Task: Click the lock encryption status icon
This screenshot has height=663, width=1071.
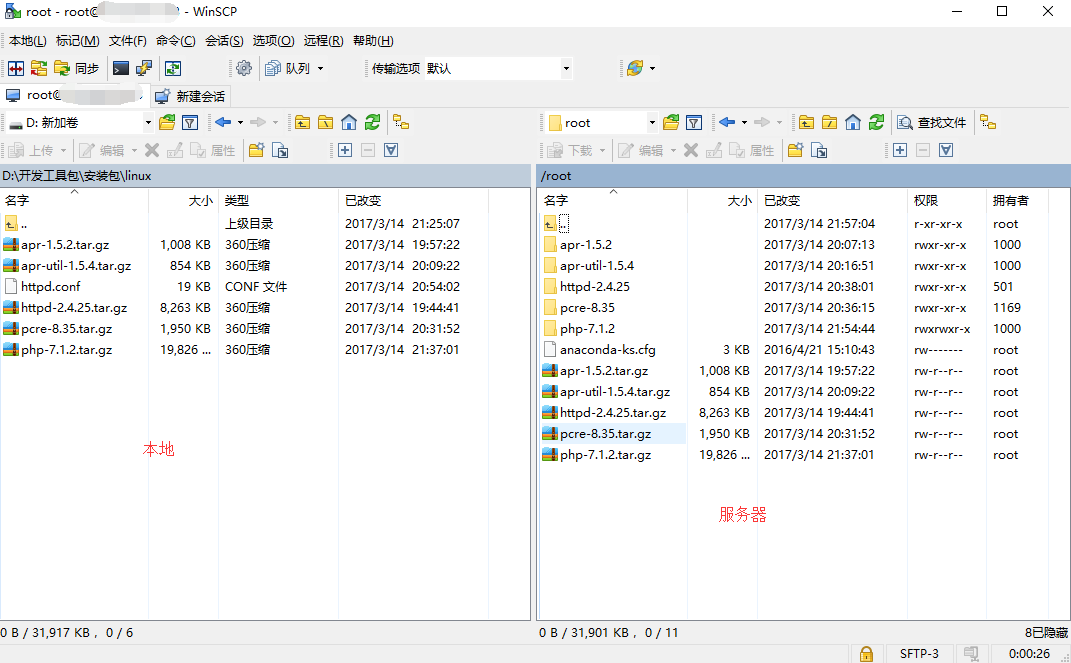Action: coord(866,653)
